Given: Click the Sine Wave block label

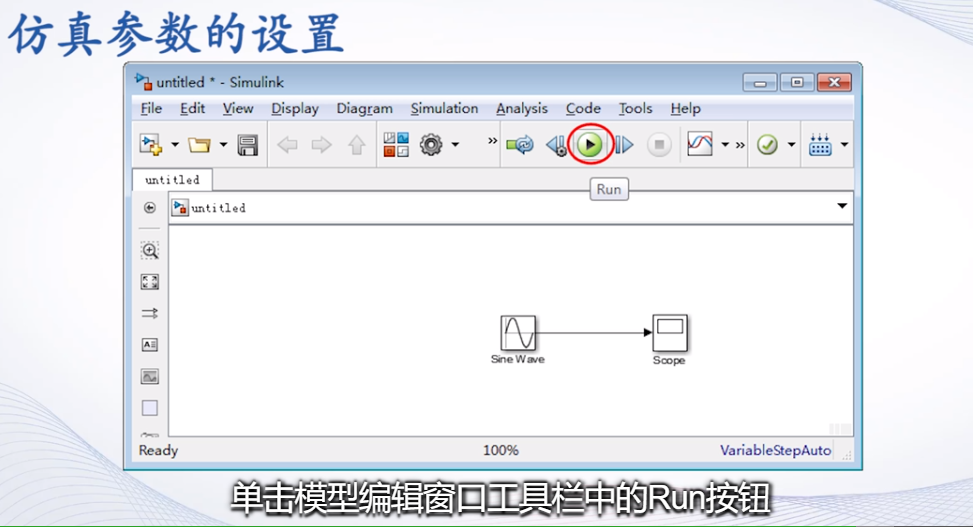Looking at the screenshot, I should (x=518, y=359).
